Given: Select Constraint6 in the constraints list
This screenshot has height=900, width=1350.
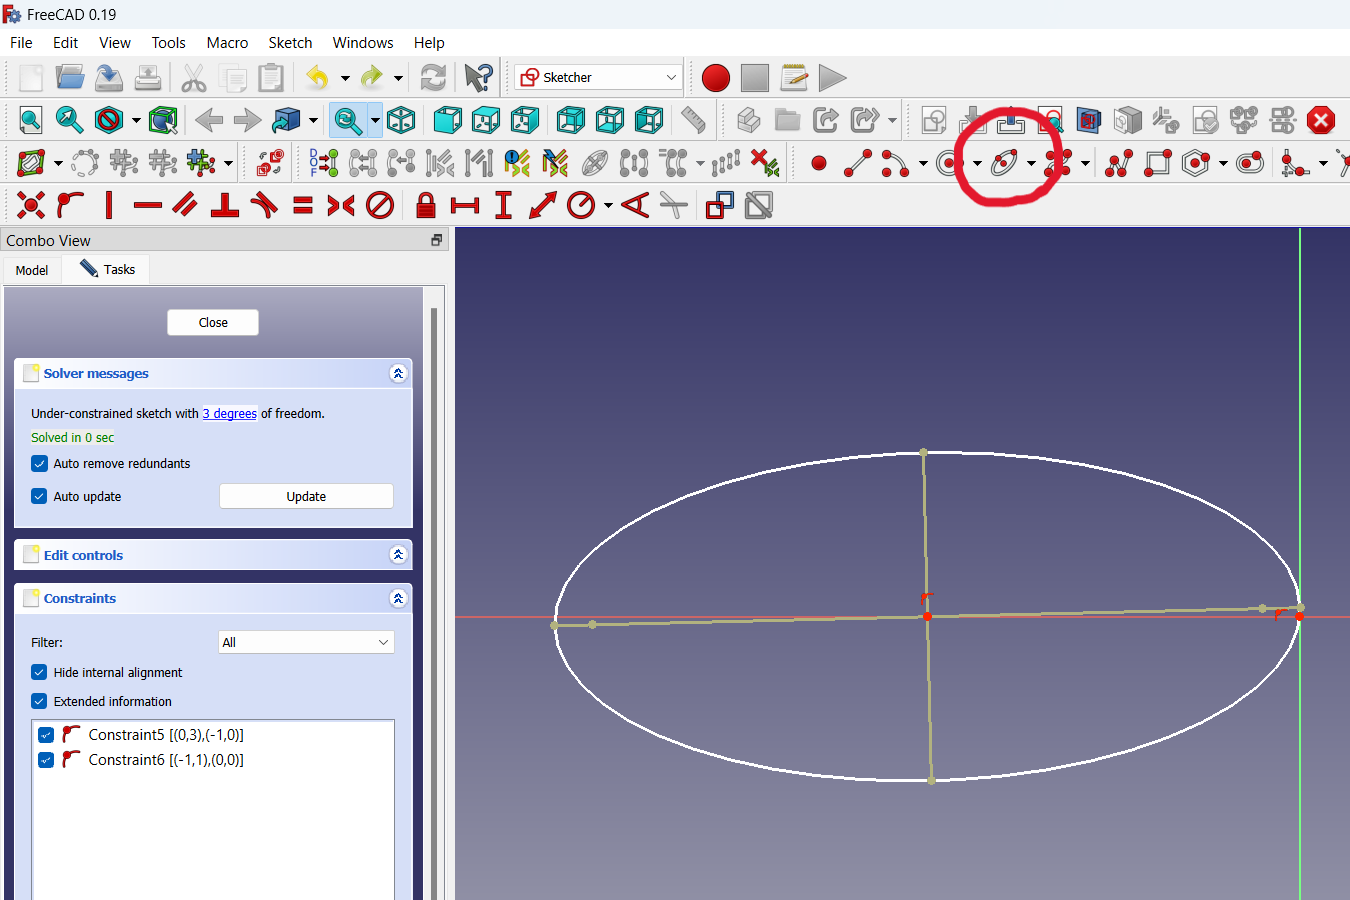Looking at the screenshot, I should [x=213, y=760].
